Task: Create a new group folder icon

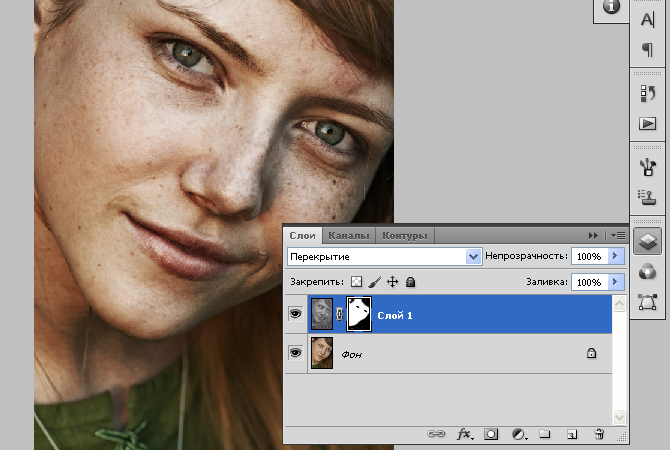Action: coord(544,434)
